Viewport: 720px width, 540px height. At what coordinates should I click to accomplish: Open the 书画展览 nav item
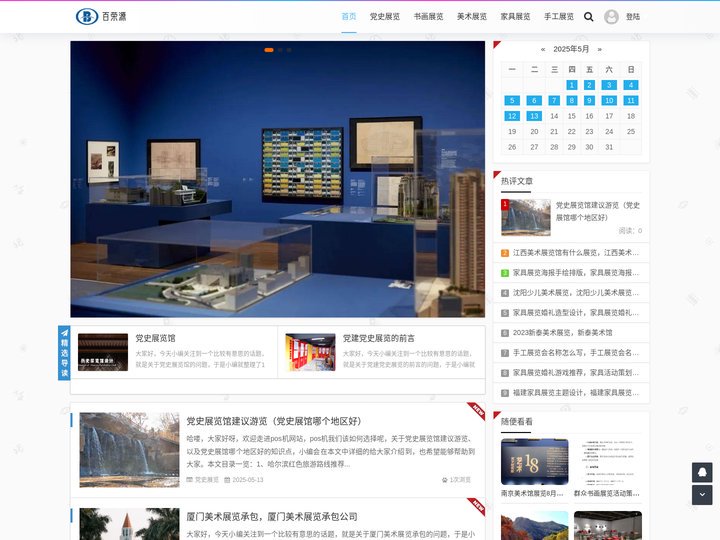coord(428,17)
